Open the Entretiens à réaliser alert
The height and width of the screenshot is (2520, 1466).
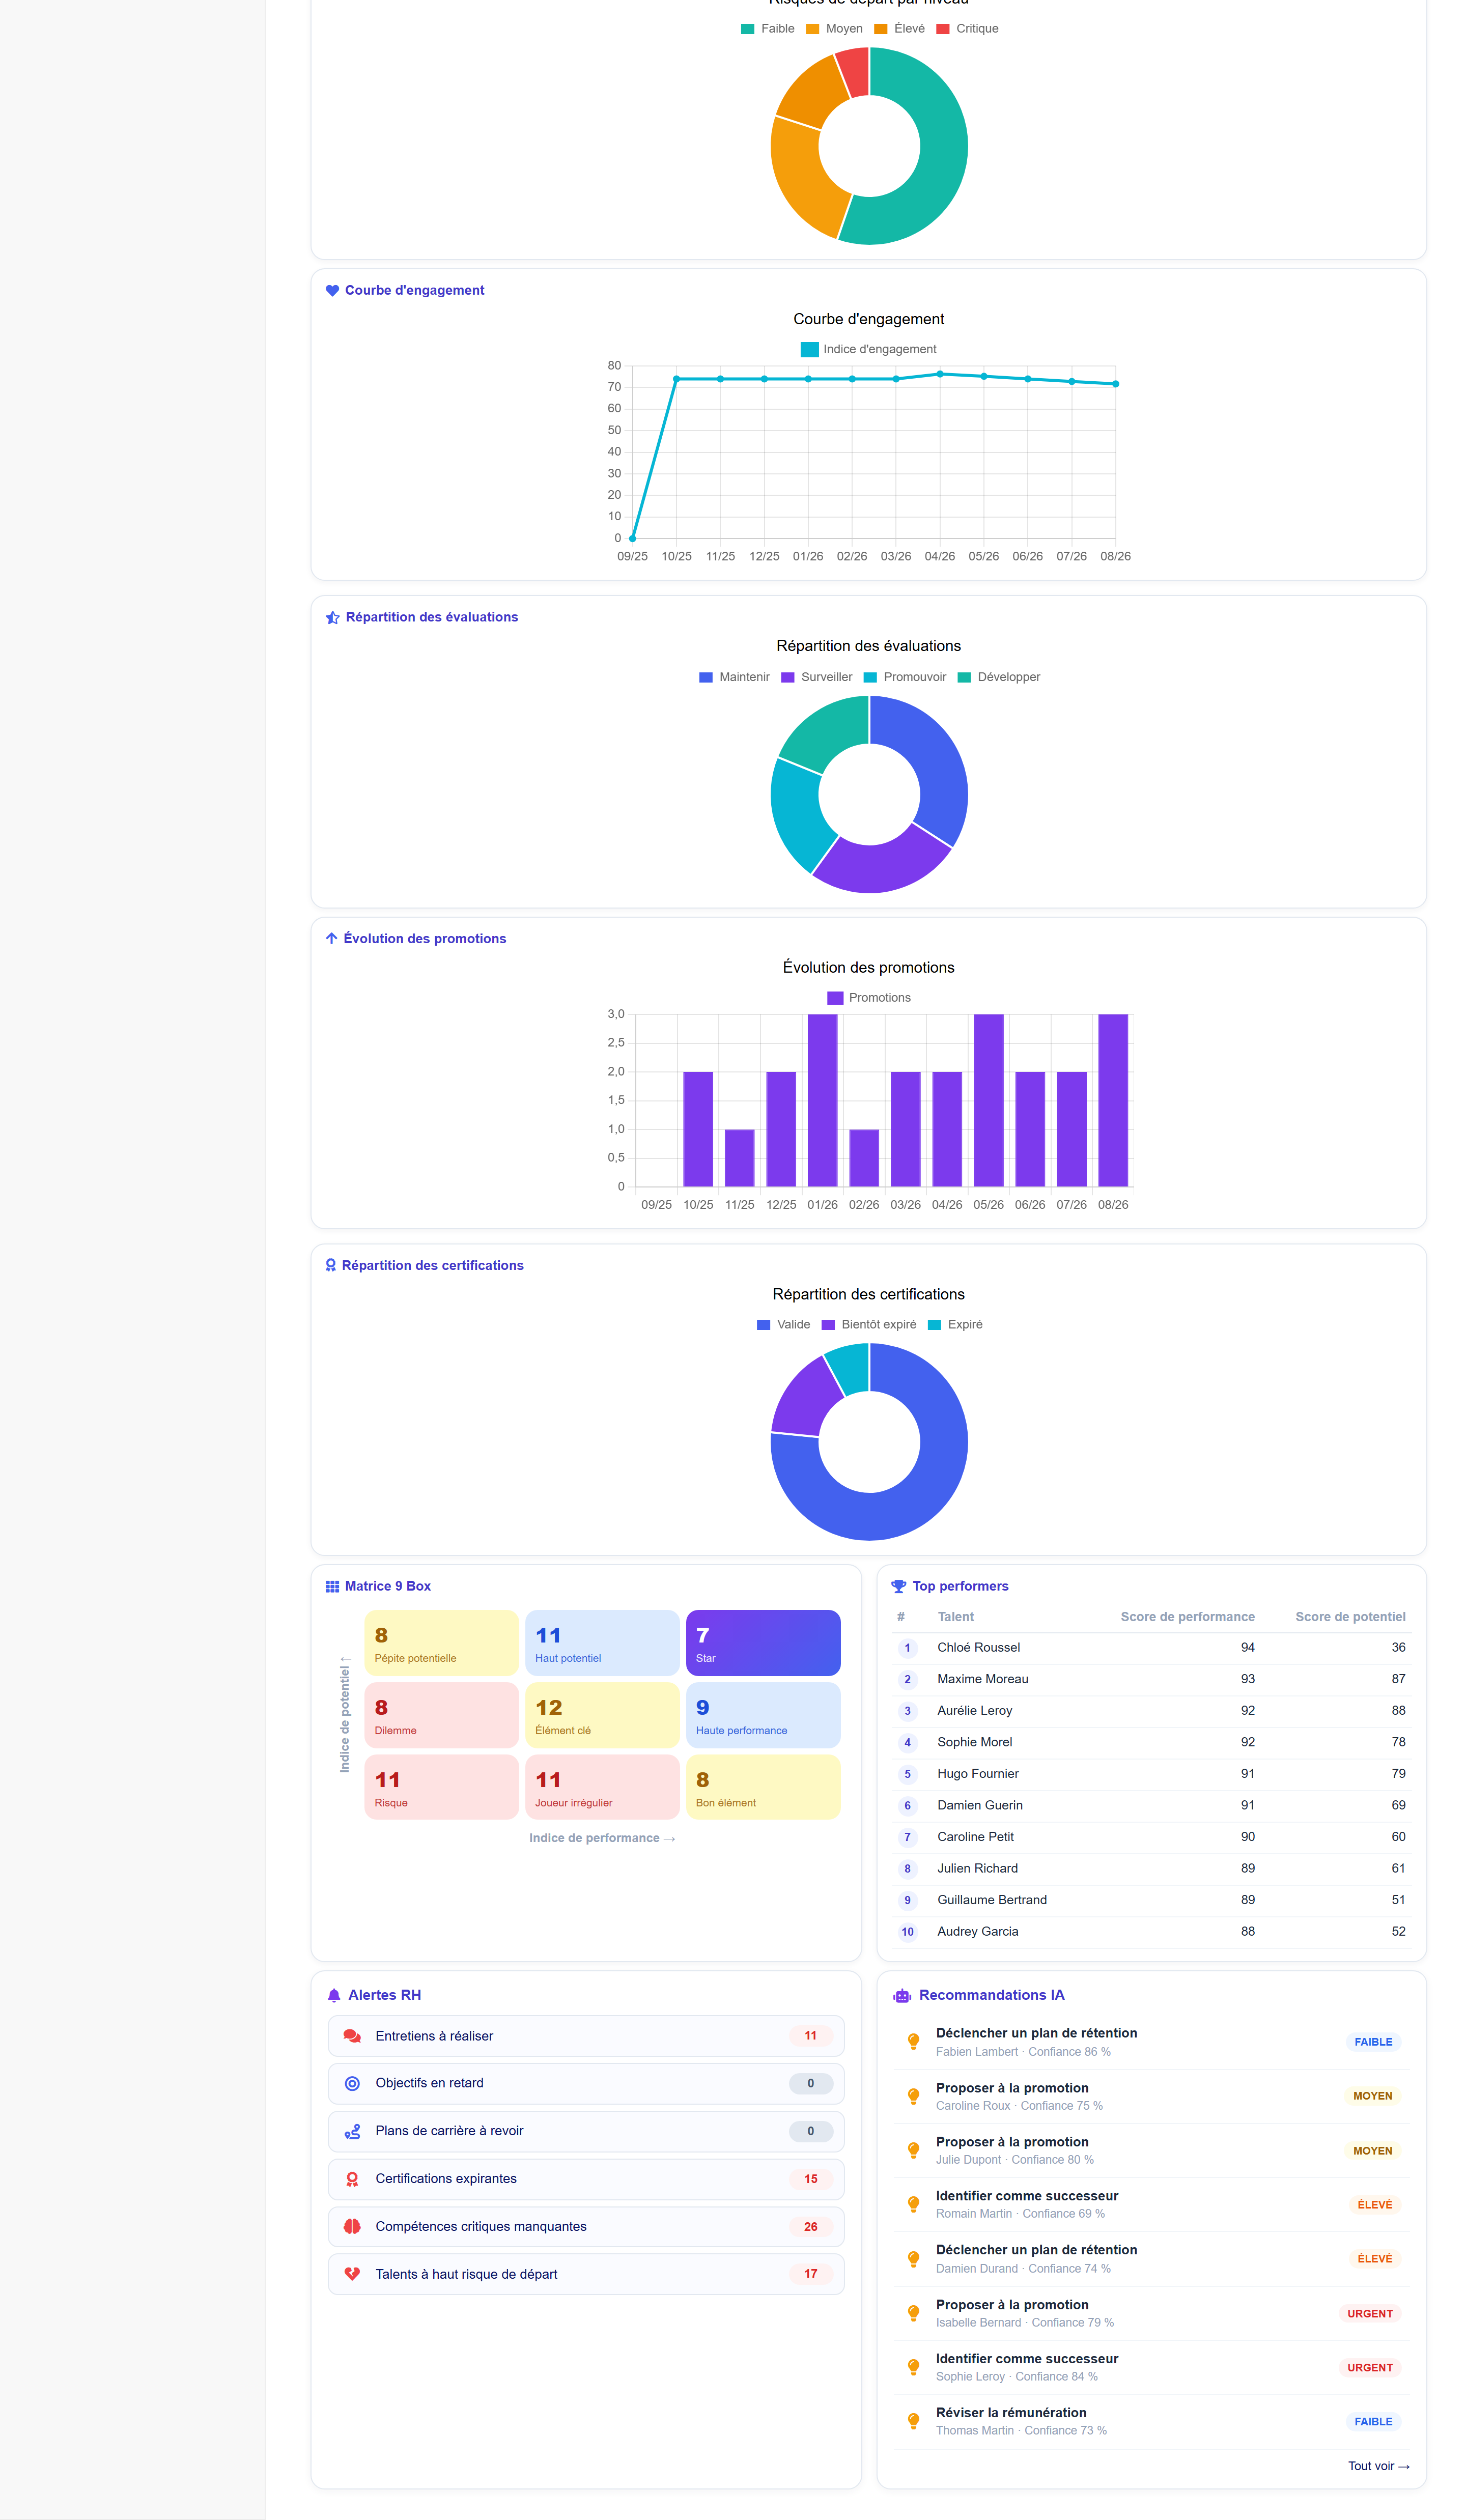click(586, 2036)
